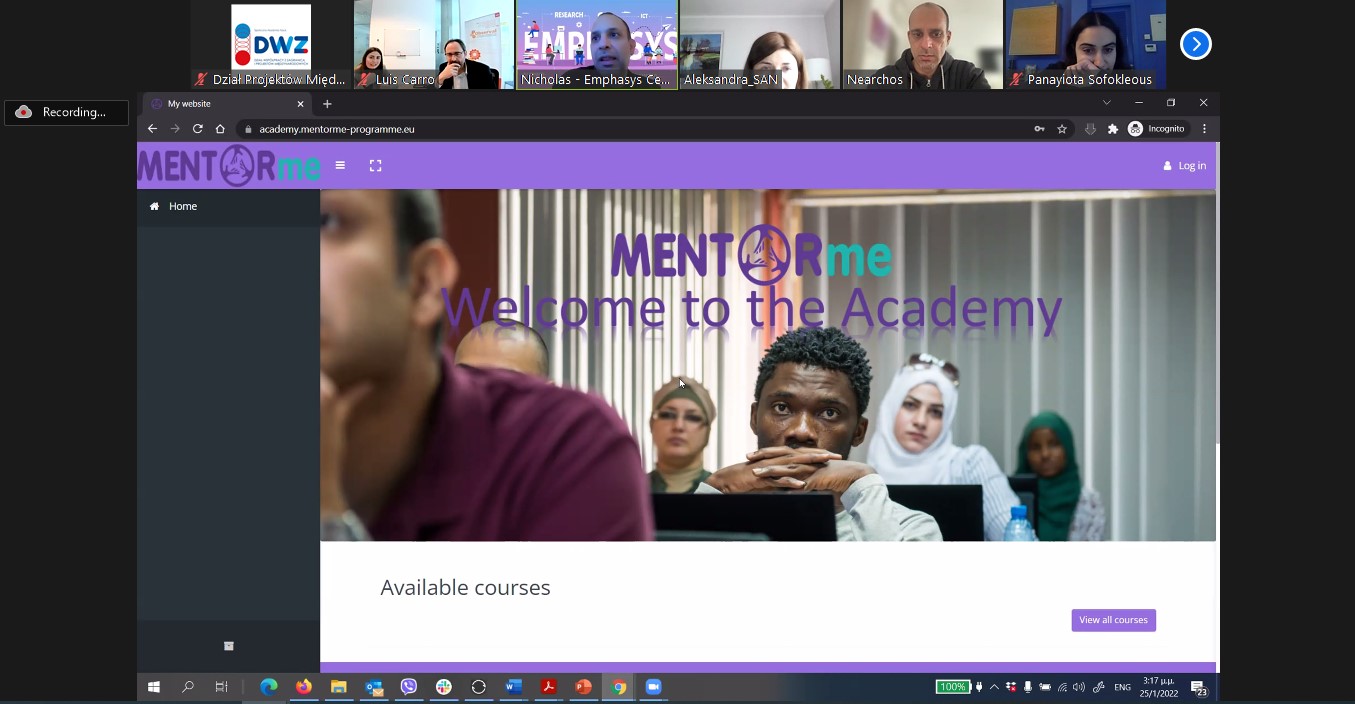Open the Chrome extensions puzzle icon

tap(1113, 129)
